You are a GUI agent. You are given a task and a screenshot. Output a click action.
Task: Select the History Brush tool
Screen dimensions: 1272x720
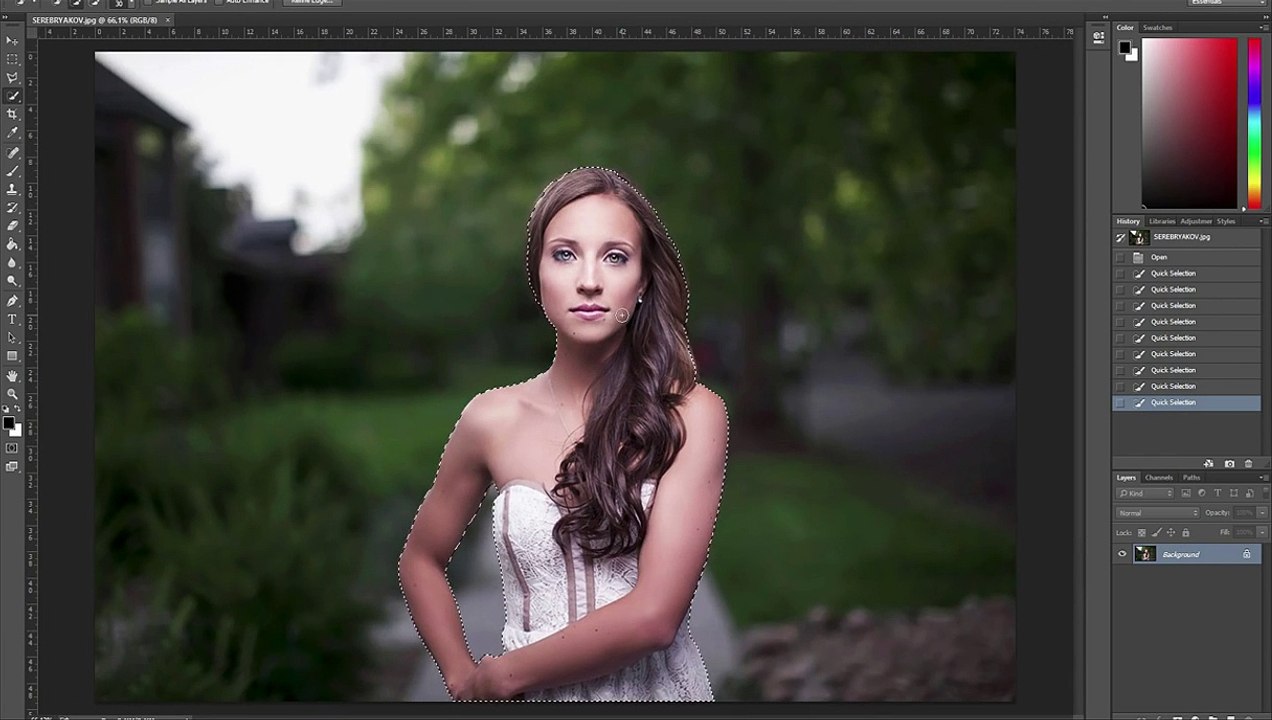point(12,207)
